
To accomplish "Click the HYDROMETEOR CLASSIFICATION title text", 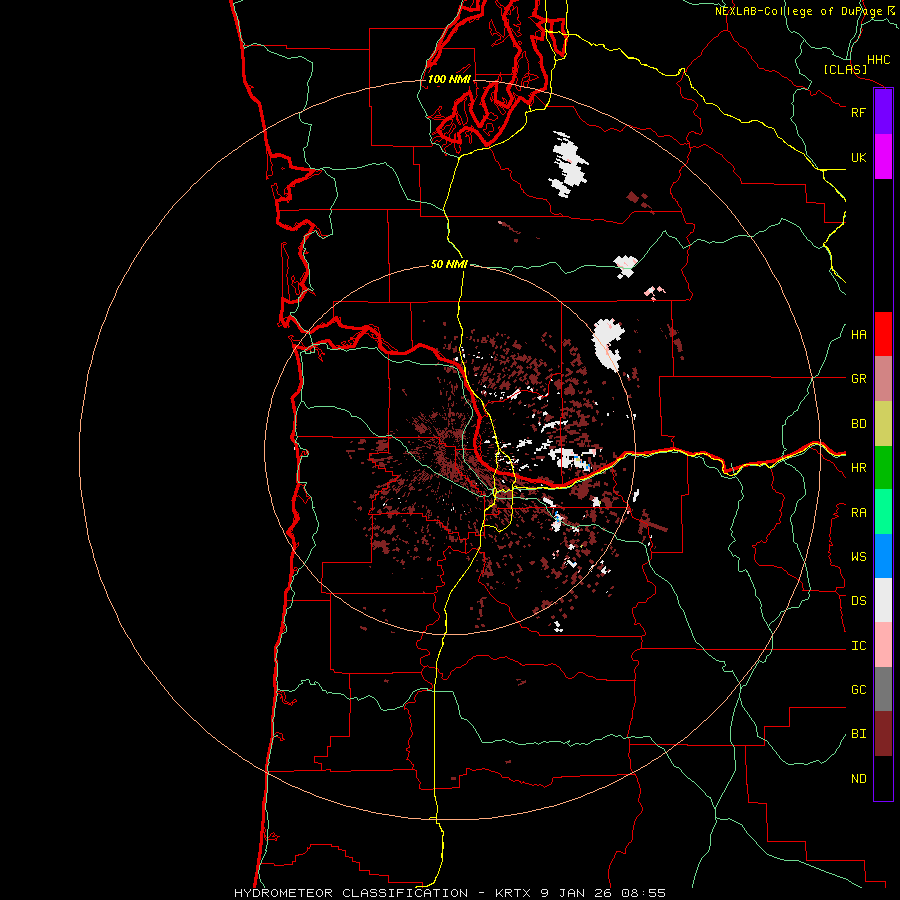I will (351, 893).
